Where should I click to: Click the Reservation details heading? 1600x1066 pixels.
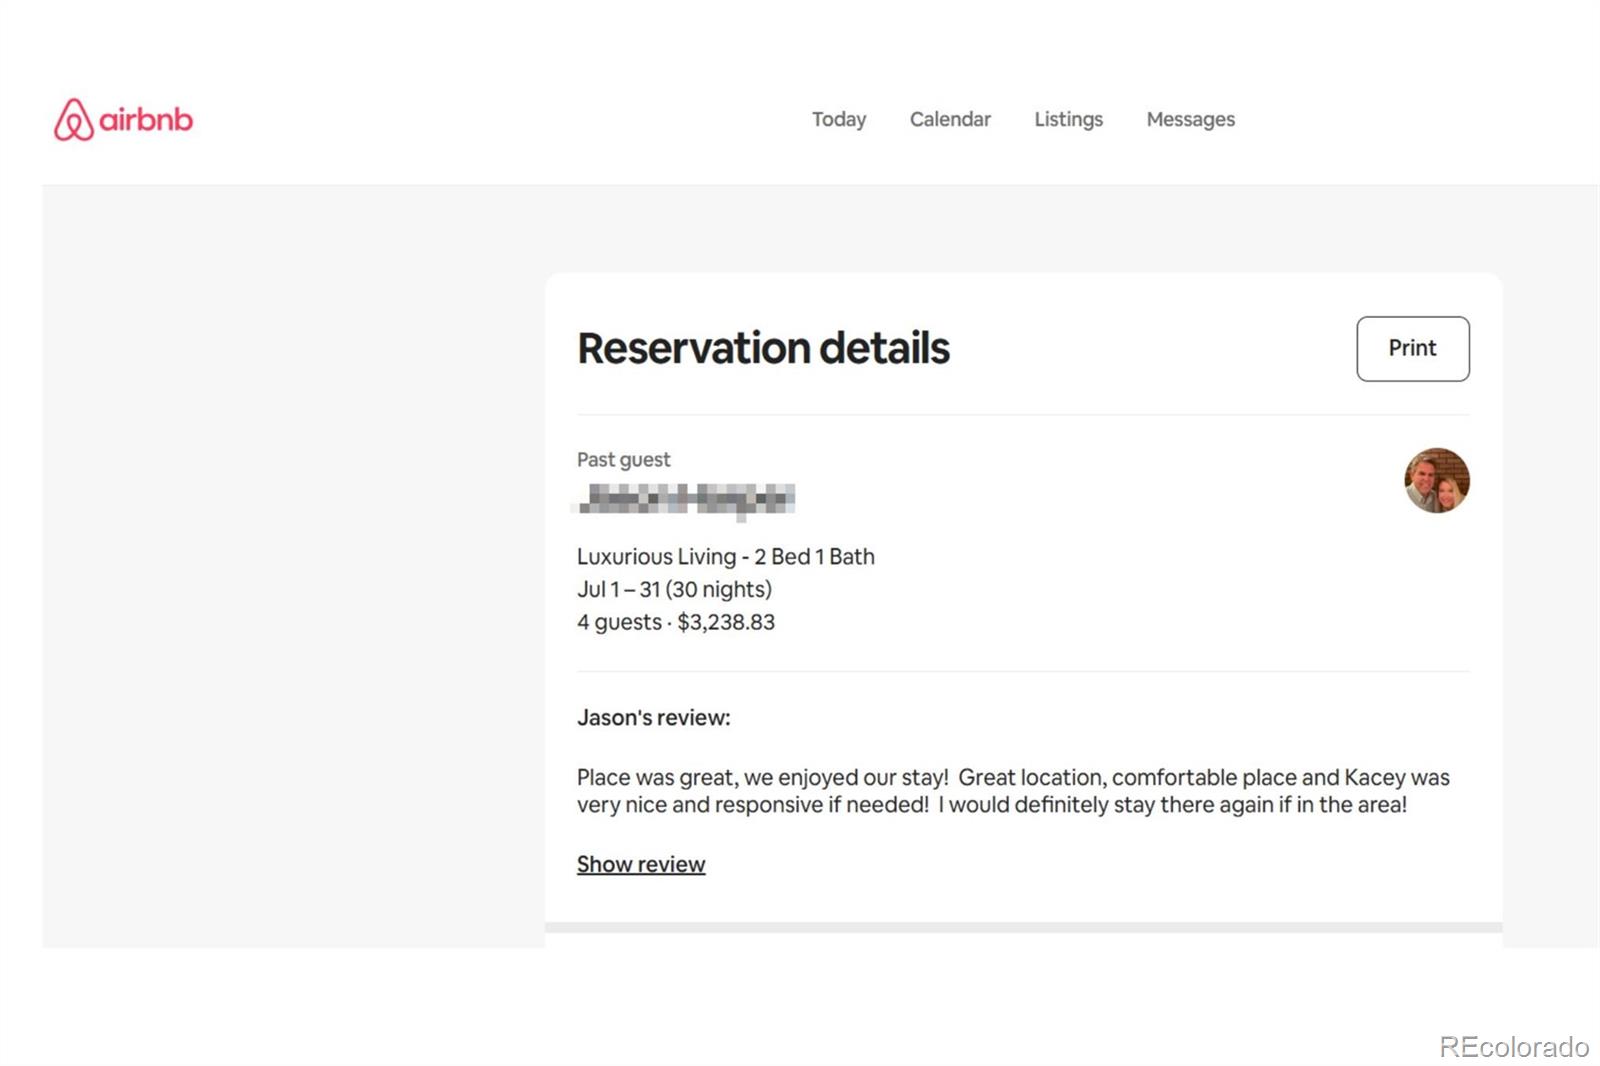(x=763, y=348)
